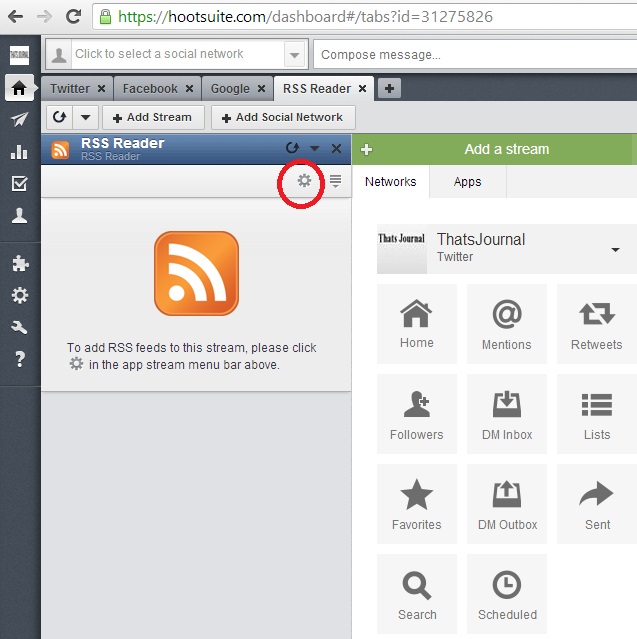This screenshot has height=639, width=637.
Task: Open RSS Reader stream settings gear
Action: (x=304, y=181)
